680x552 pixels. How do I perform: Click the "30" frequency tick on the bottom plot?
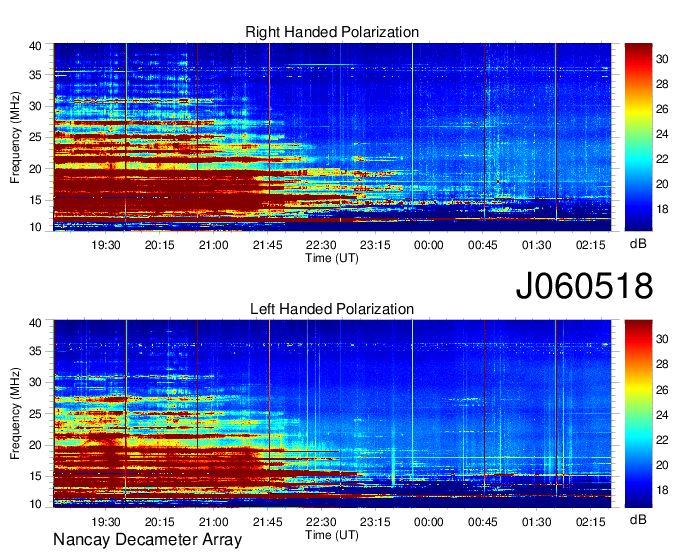pyautogui.click(x=35, y=382)
